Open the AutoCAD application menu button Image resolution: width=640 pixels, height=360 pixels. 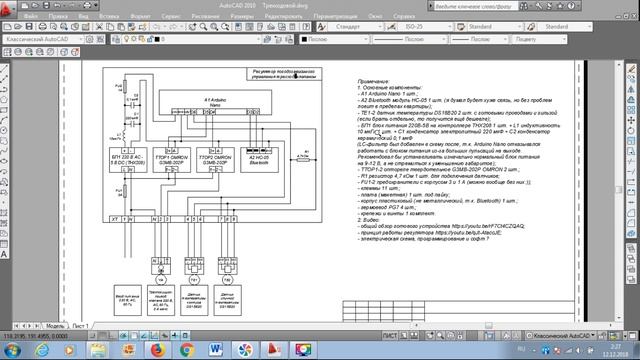click(x=7, y=9)
